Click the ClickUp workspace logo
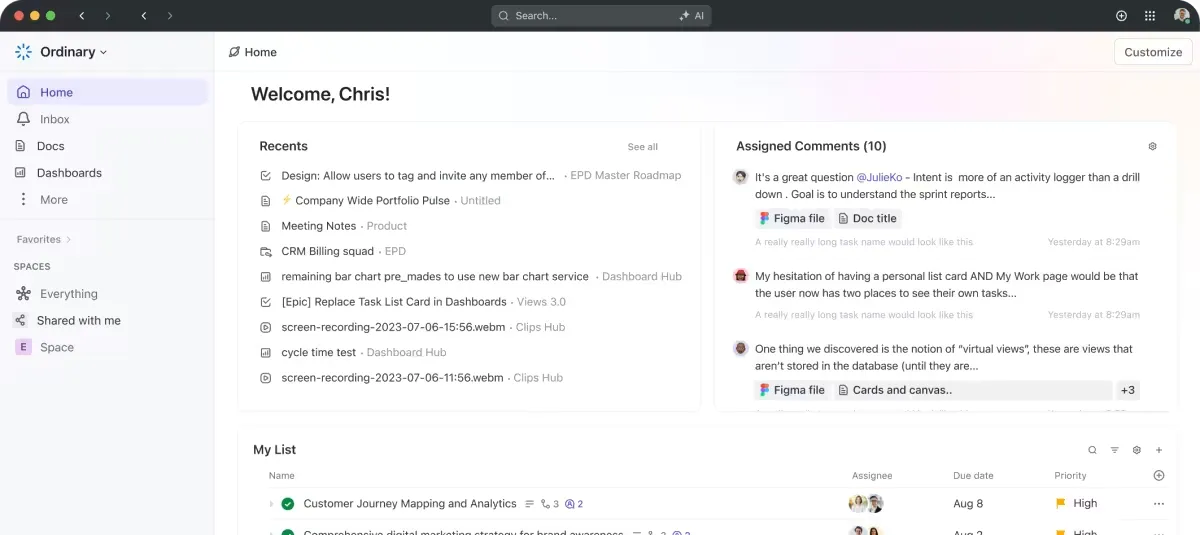 pyautogui.click(x=24, y=52)
